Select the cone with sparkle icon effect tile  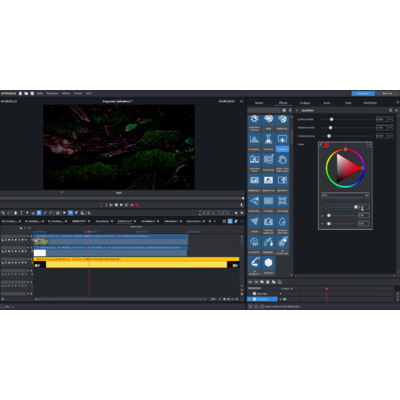(254, 201)
